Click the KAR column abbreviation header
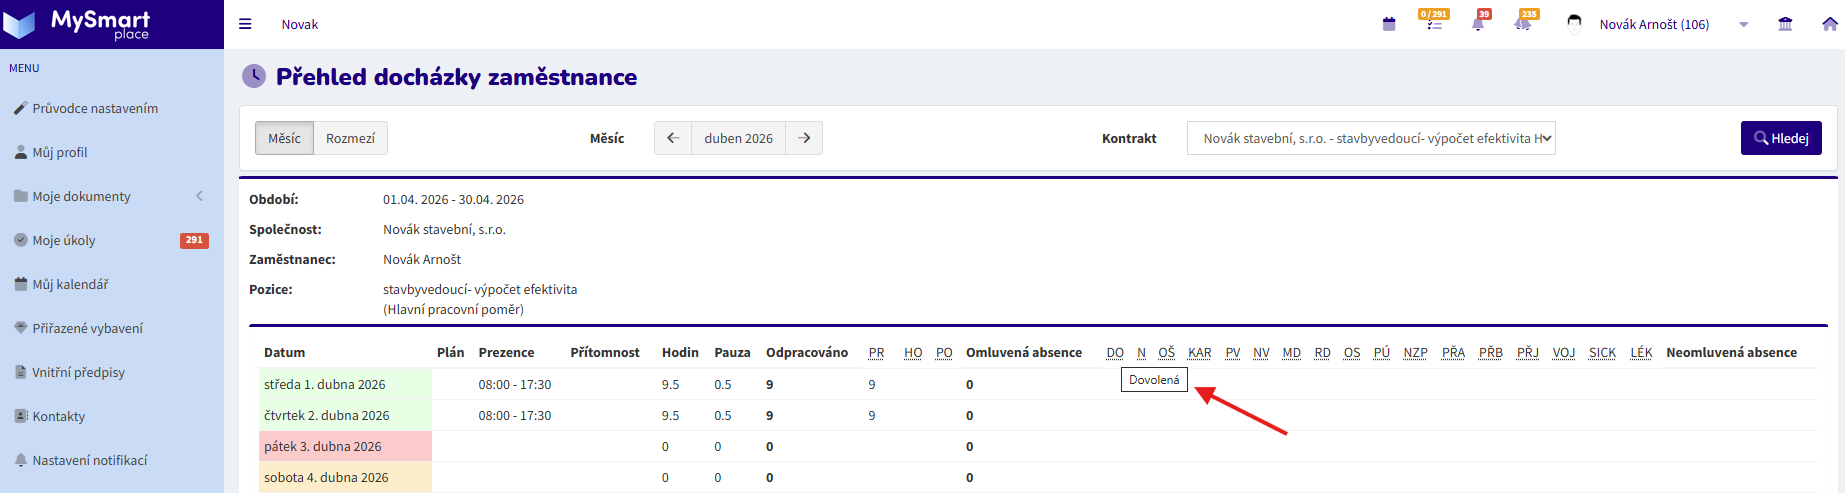This screenshot has width=1845, height=493. (1200, 352)
